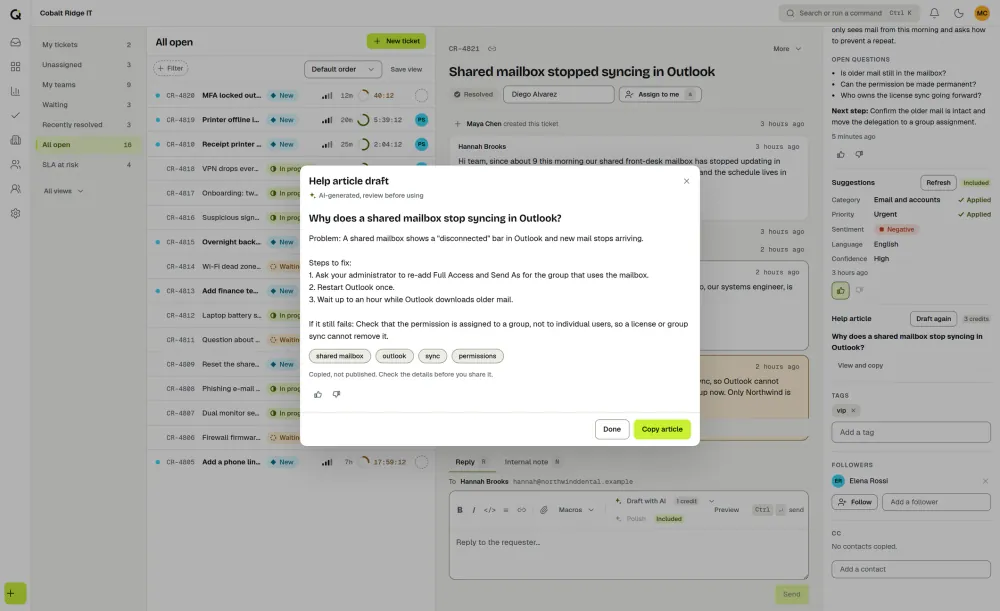The width and height of the screenshot is (1000, 611).
Task: Select the 'outlook' tag chip
Action: click(394, 356)
